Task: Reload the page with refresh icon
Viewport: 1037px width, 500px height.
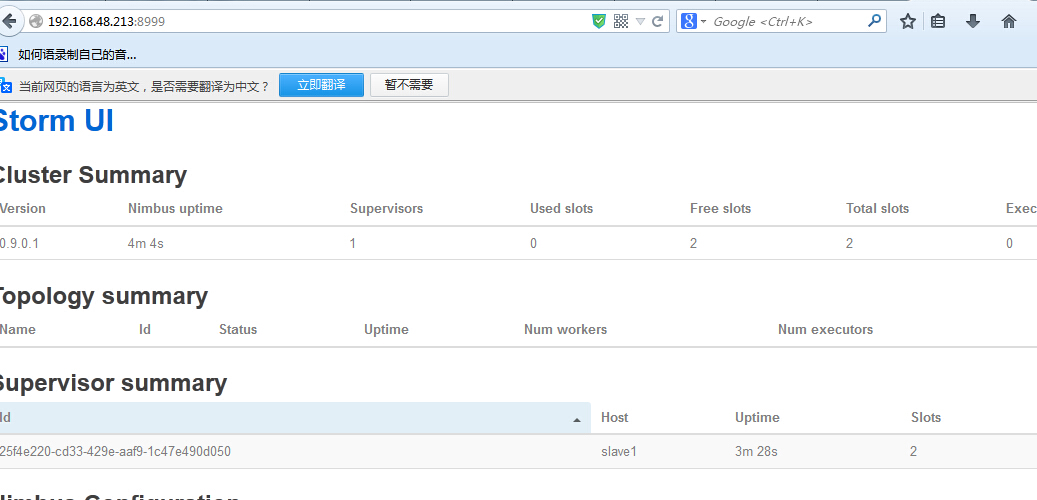Action: tap(657, 21)
